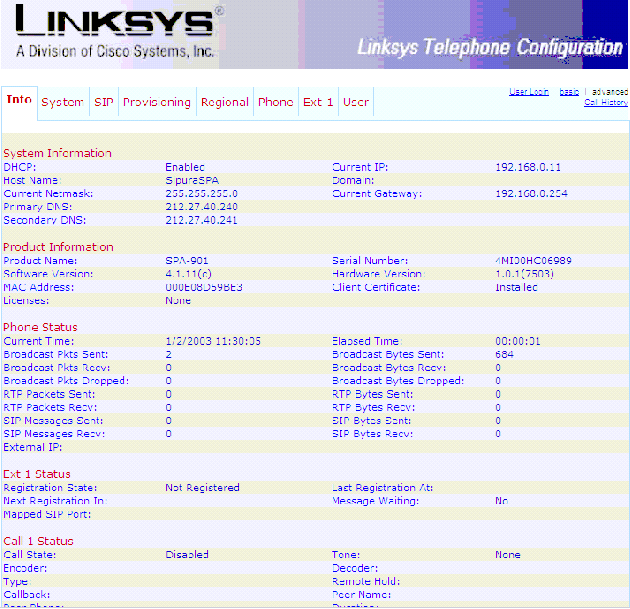The width and height of the screenshot is (630, 609).
Task: Open the Ext 1 tab
Action: click(x=318, y=102)
